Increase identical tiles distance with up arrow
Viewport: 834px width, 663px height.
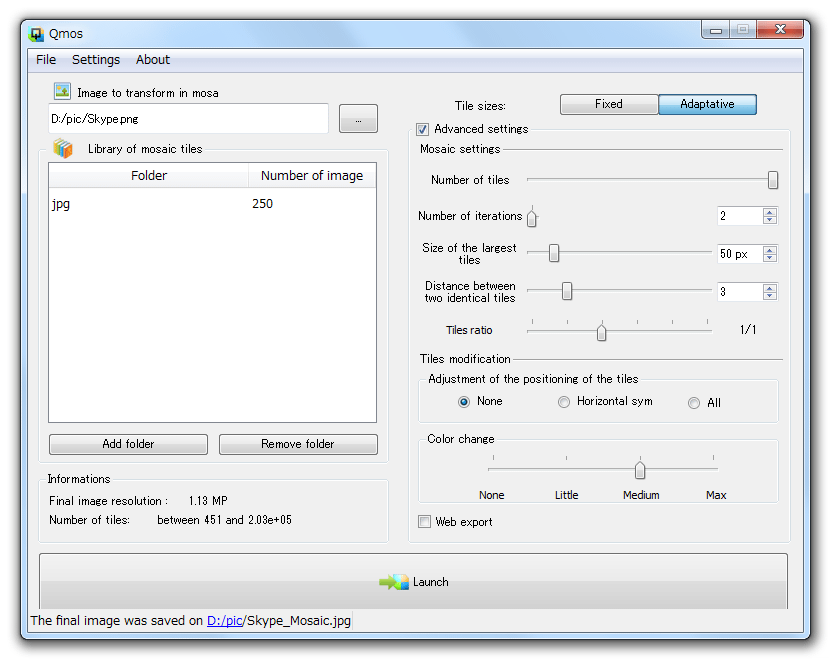click(x=769, y=288)
